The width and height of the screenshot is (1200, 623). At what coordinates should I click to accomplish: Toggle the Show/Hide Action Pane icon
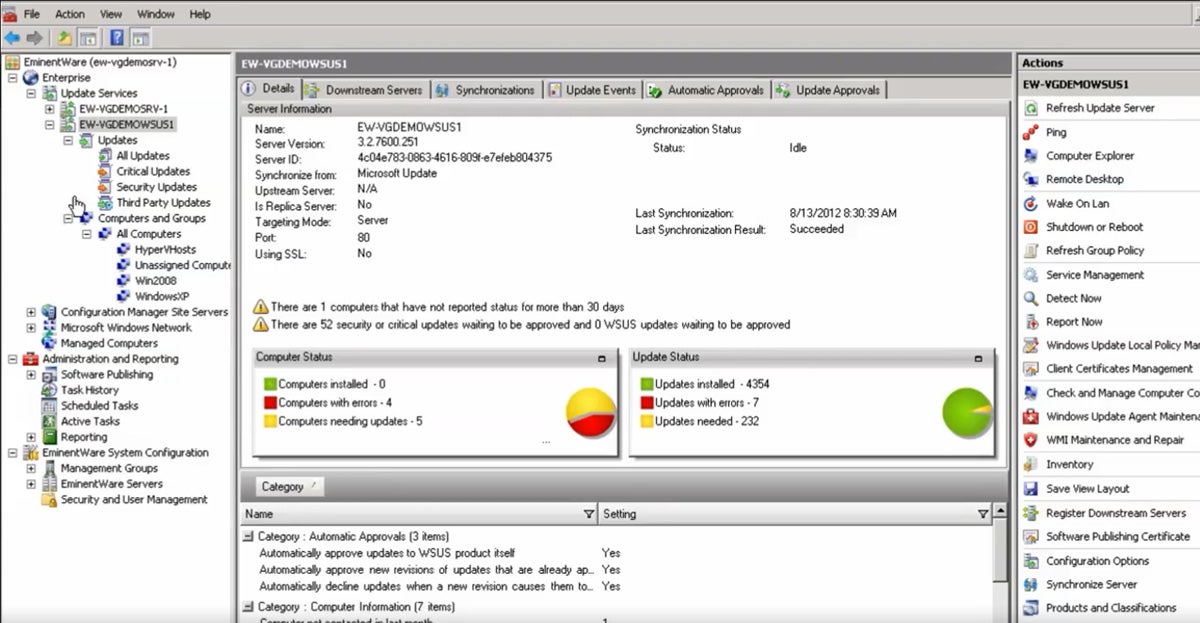pos(141,38)
